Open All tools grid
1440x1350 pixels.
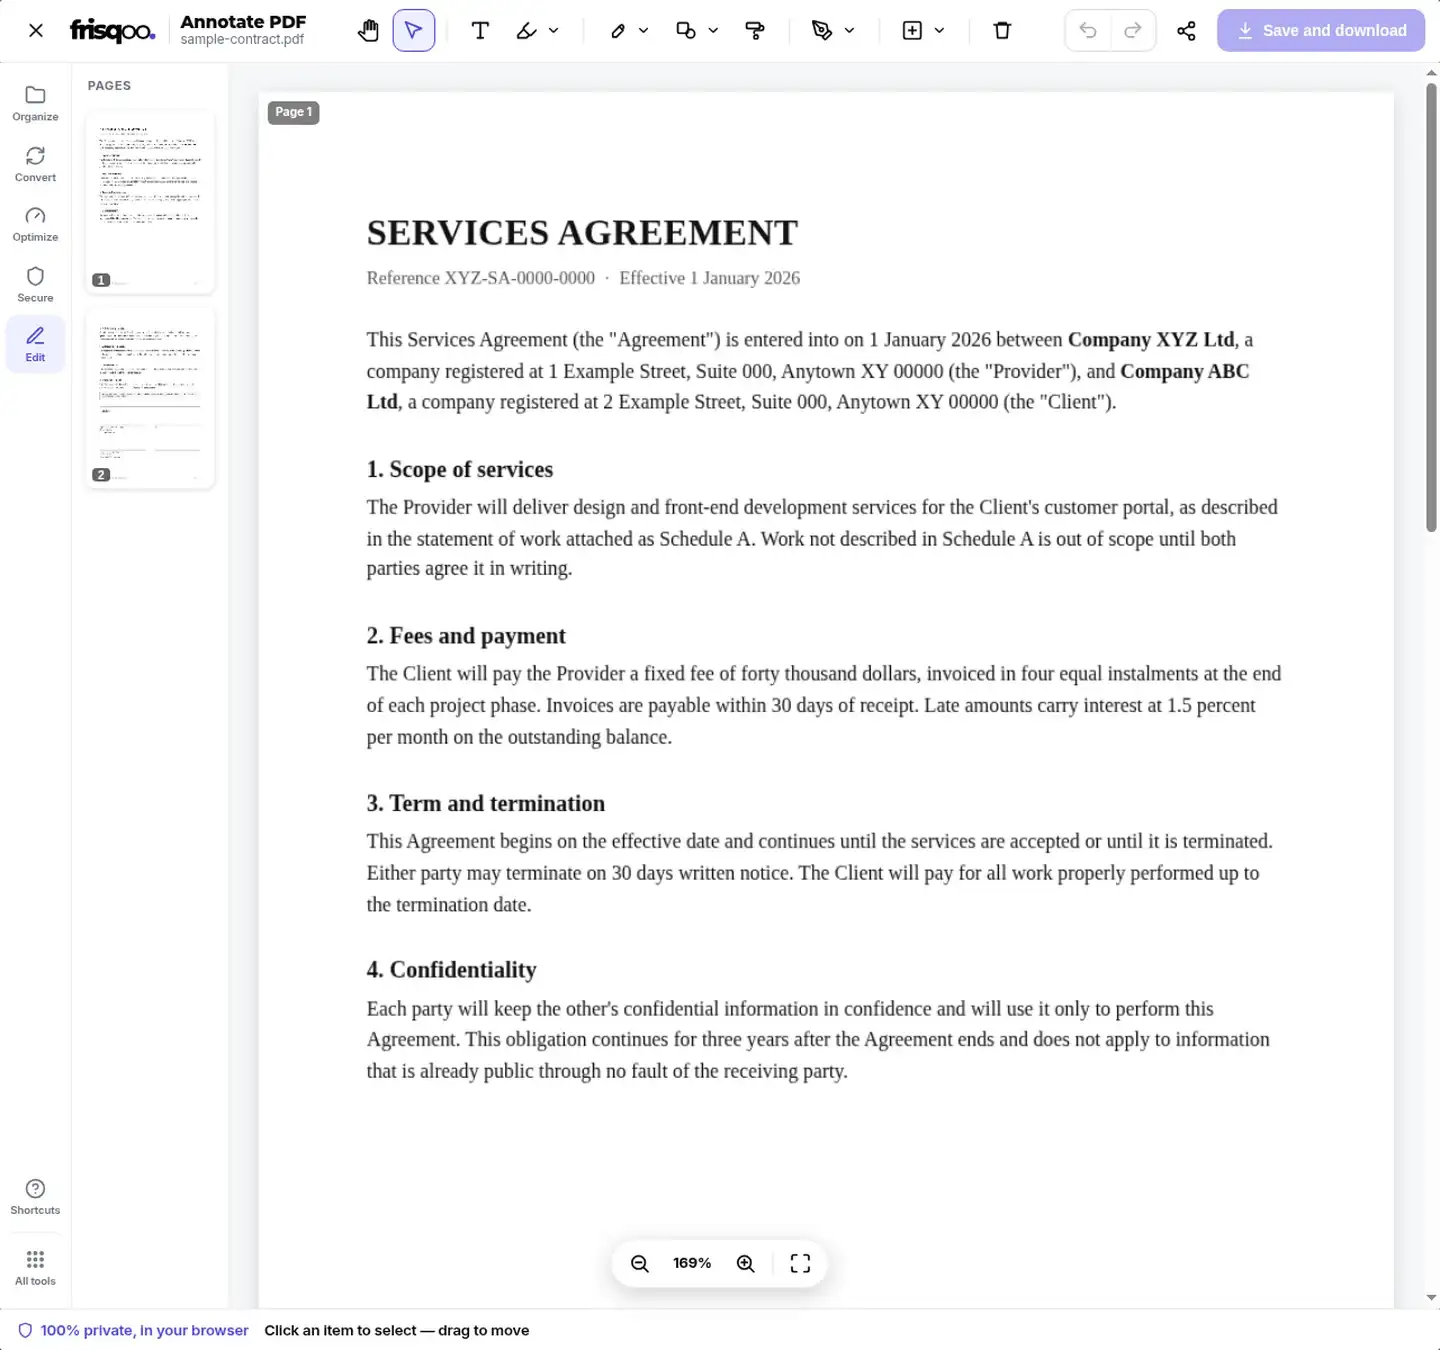tap(35, 1268)
